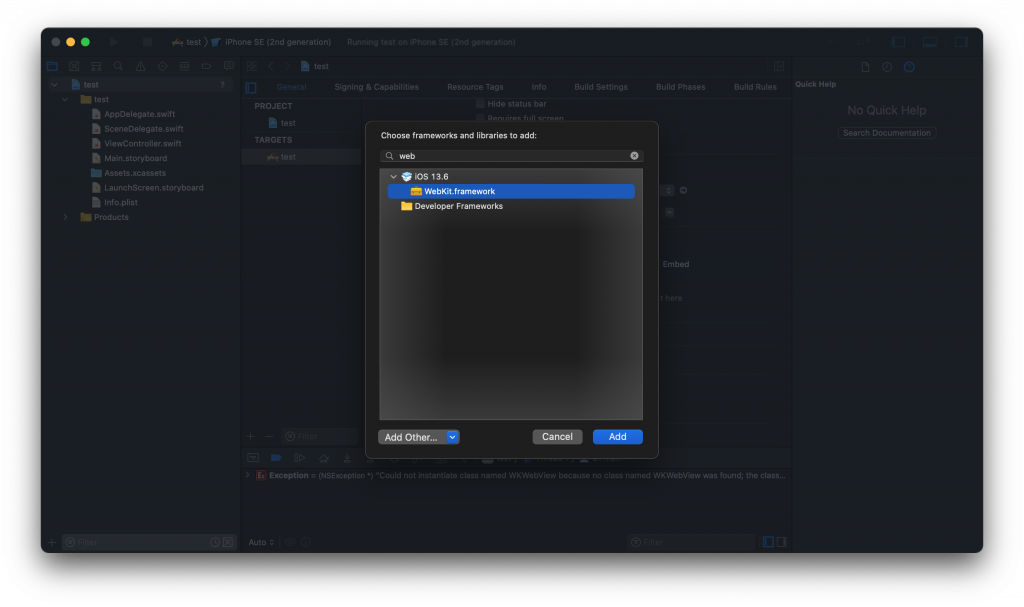Collapse the test project root

pyautogui.click(x=54, y=84)
